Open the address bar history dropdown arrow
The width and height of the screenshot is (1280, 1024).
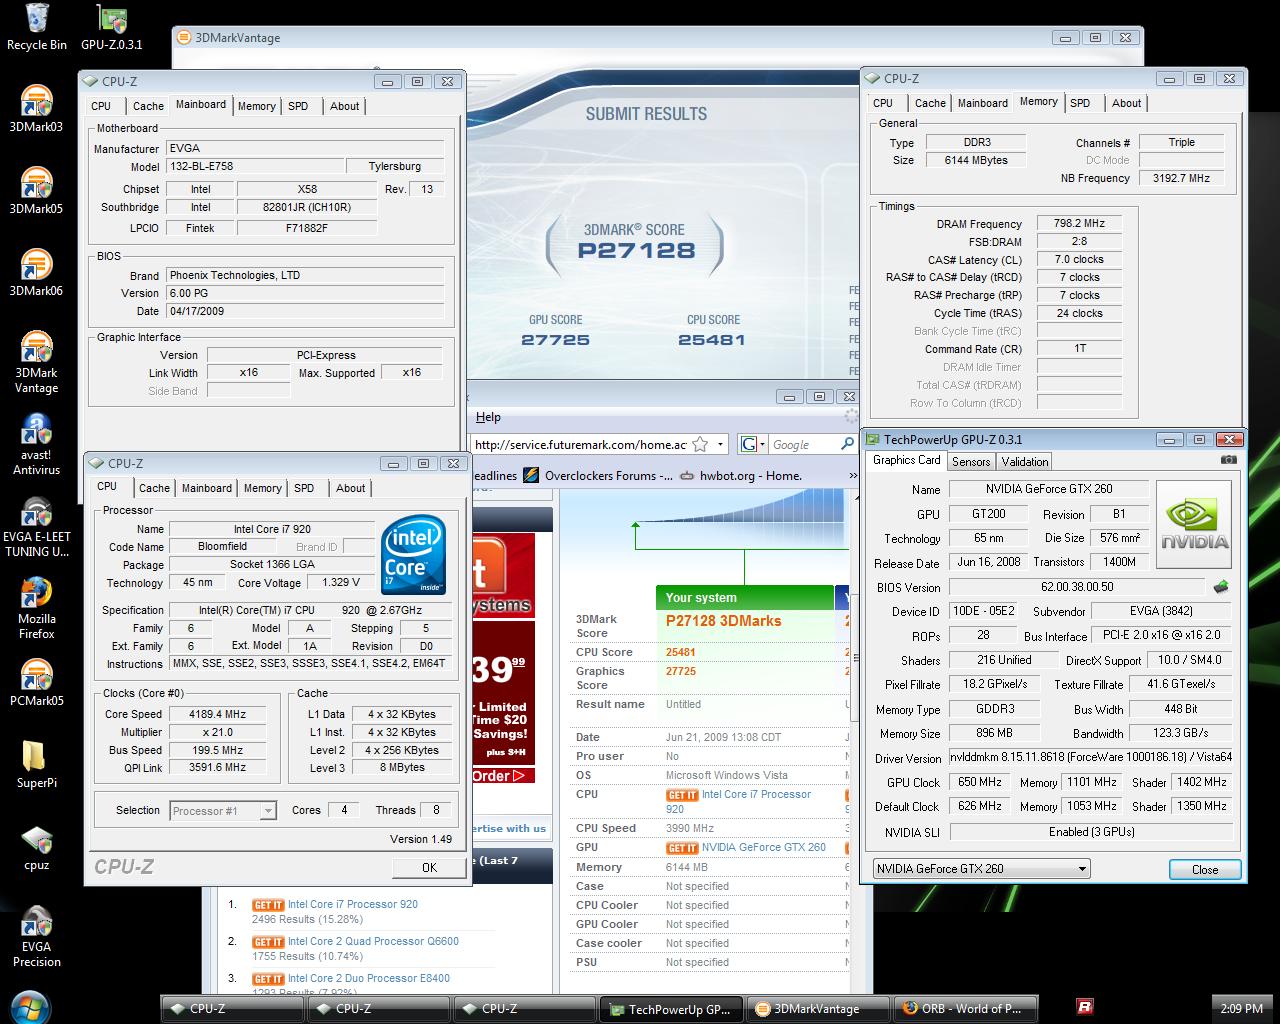click(x=722, y=444)
